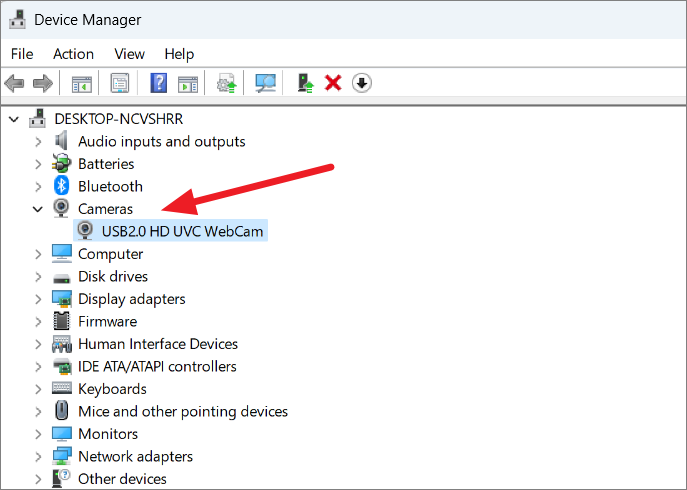
Task: Click the Firmware chip icon
Action: 61,321
